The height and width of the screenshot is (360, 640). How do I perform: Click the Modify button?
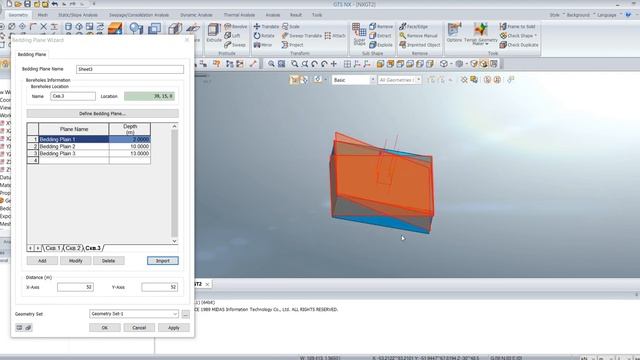[76, 261]
